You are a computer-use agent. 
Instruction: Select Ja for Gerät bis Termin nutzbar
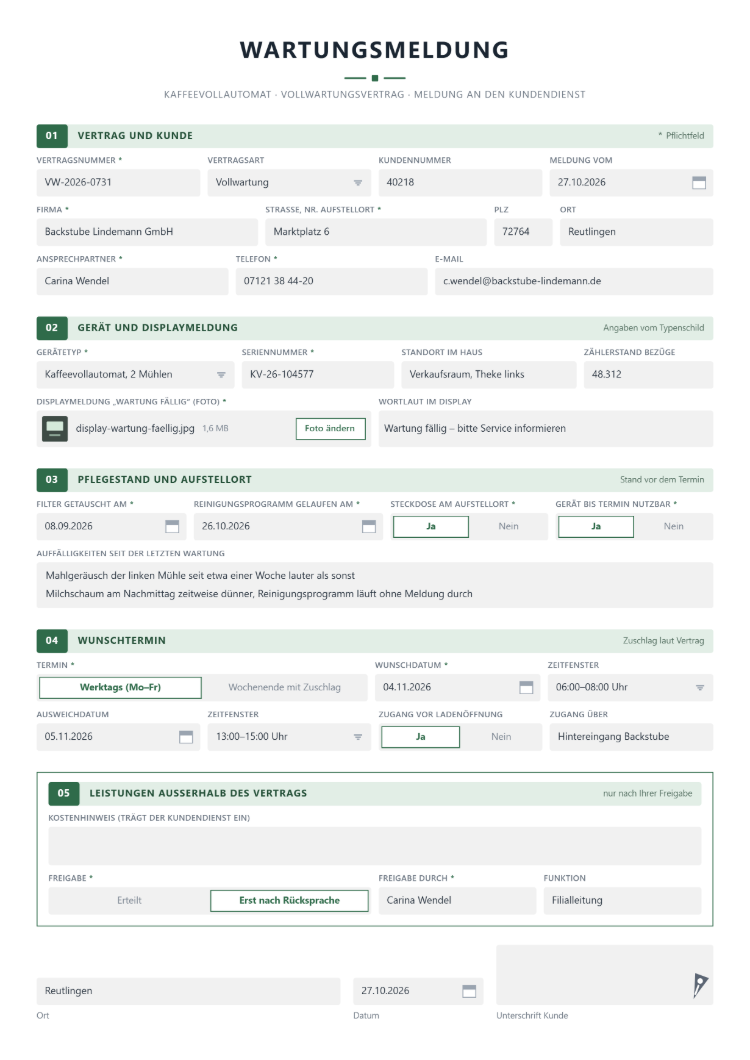tap(596, 527)
